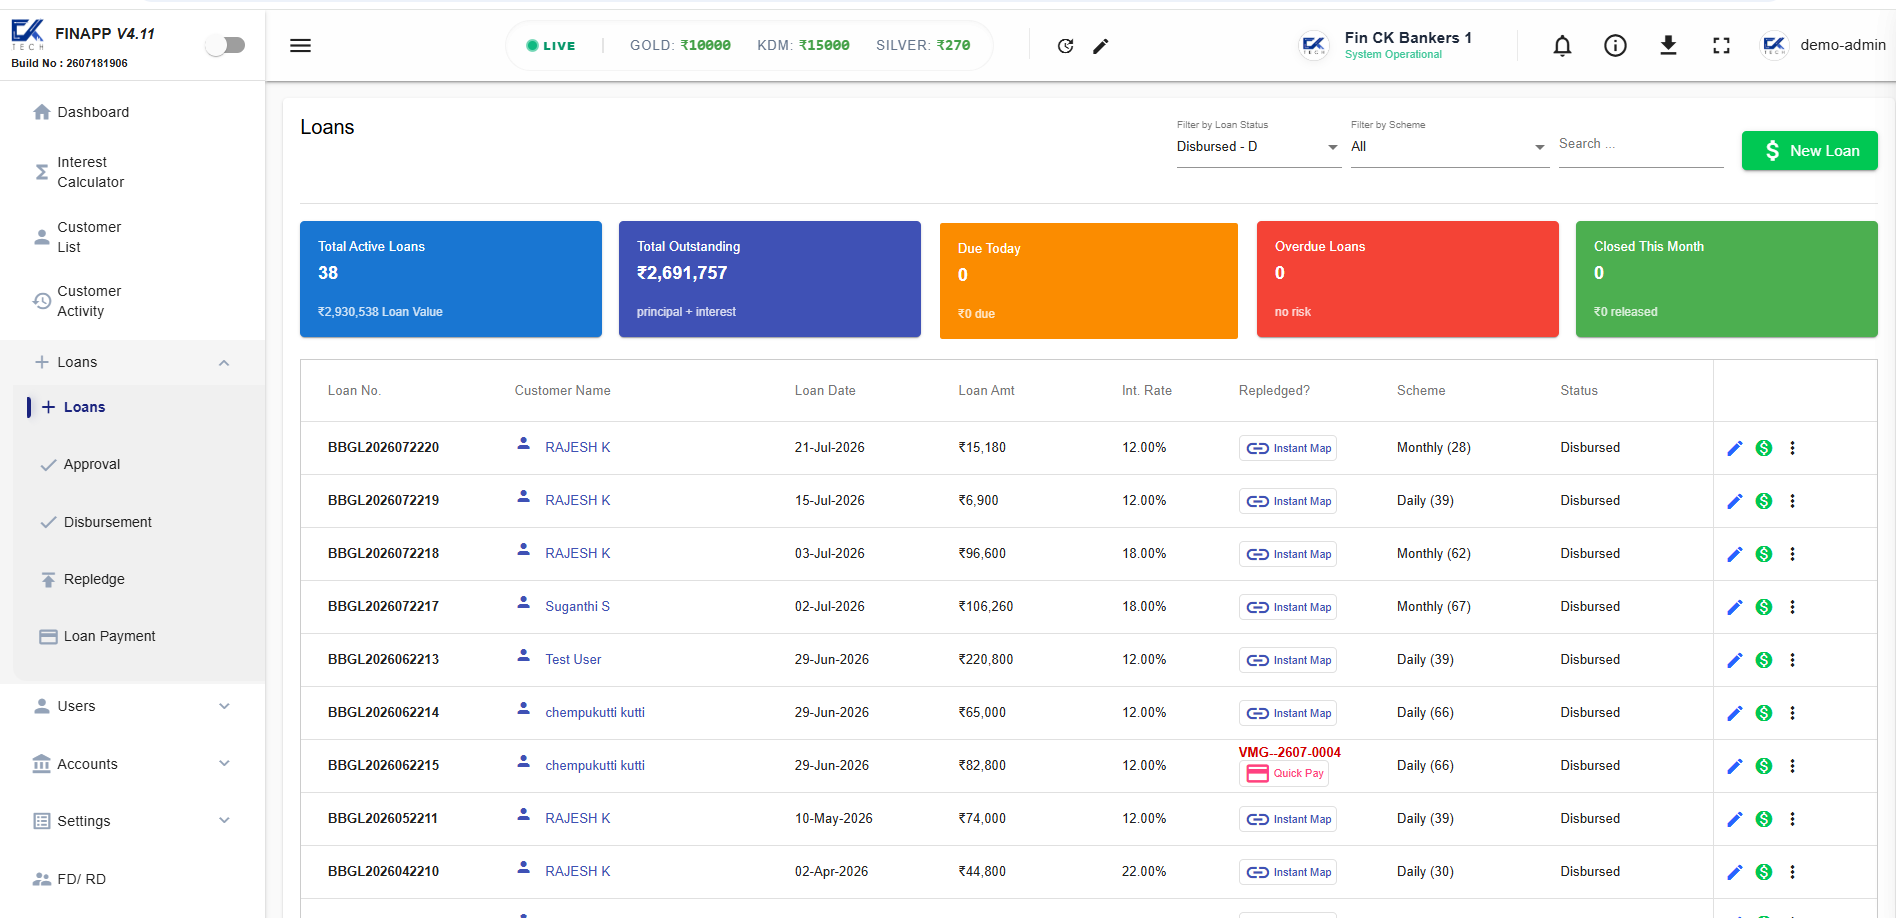Image resolution: width=1896 pixels, height=918 pixels.
Task: Click green payment icon for BBGL2026072219
Action: tap(1764, 501)
